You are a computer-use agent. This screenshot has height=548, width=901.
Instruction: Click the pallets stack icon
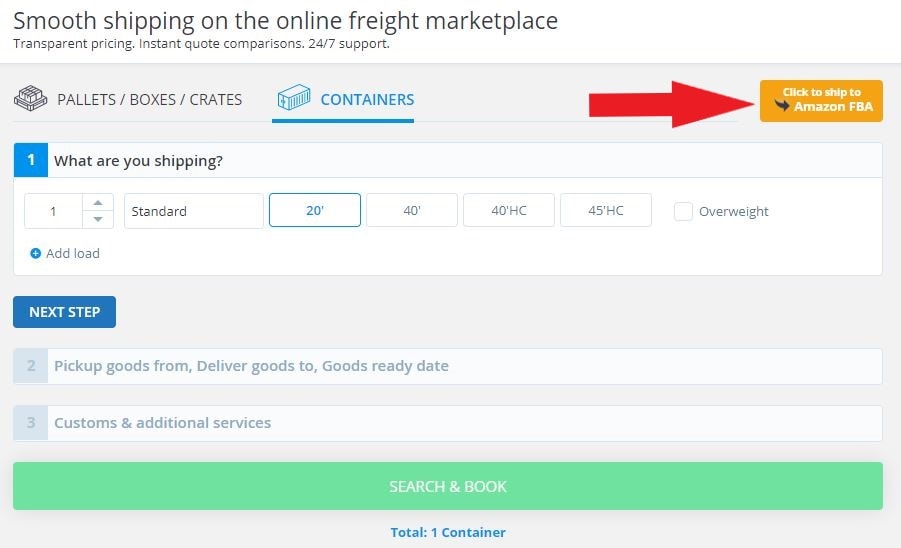coord(30,99)
